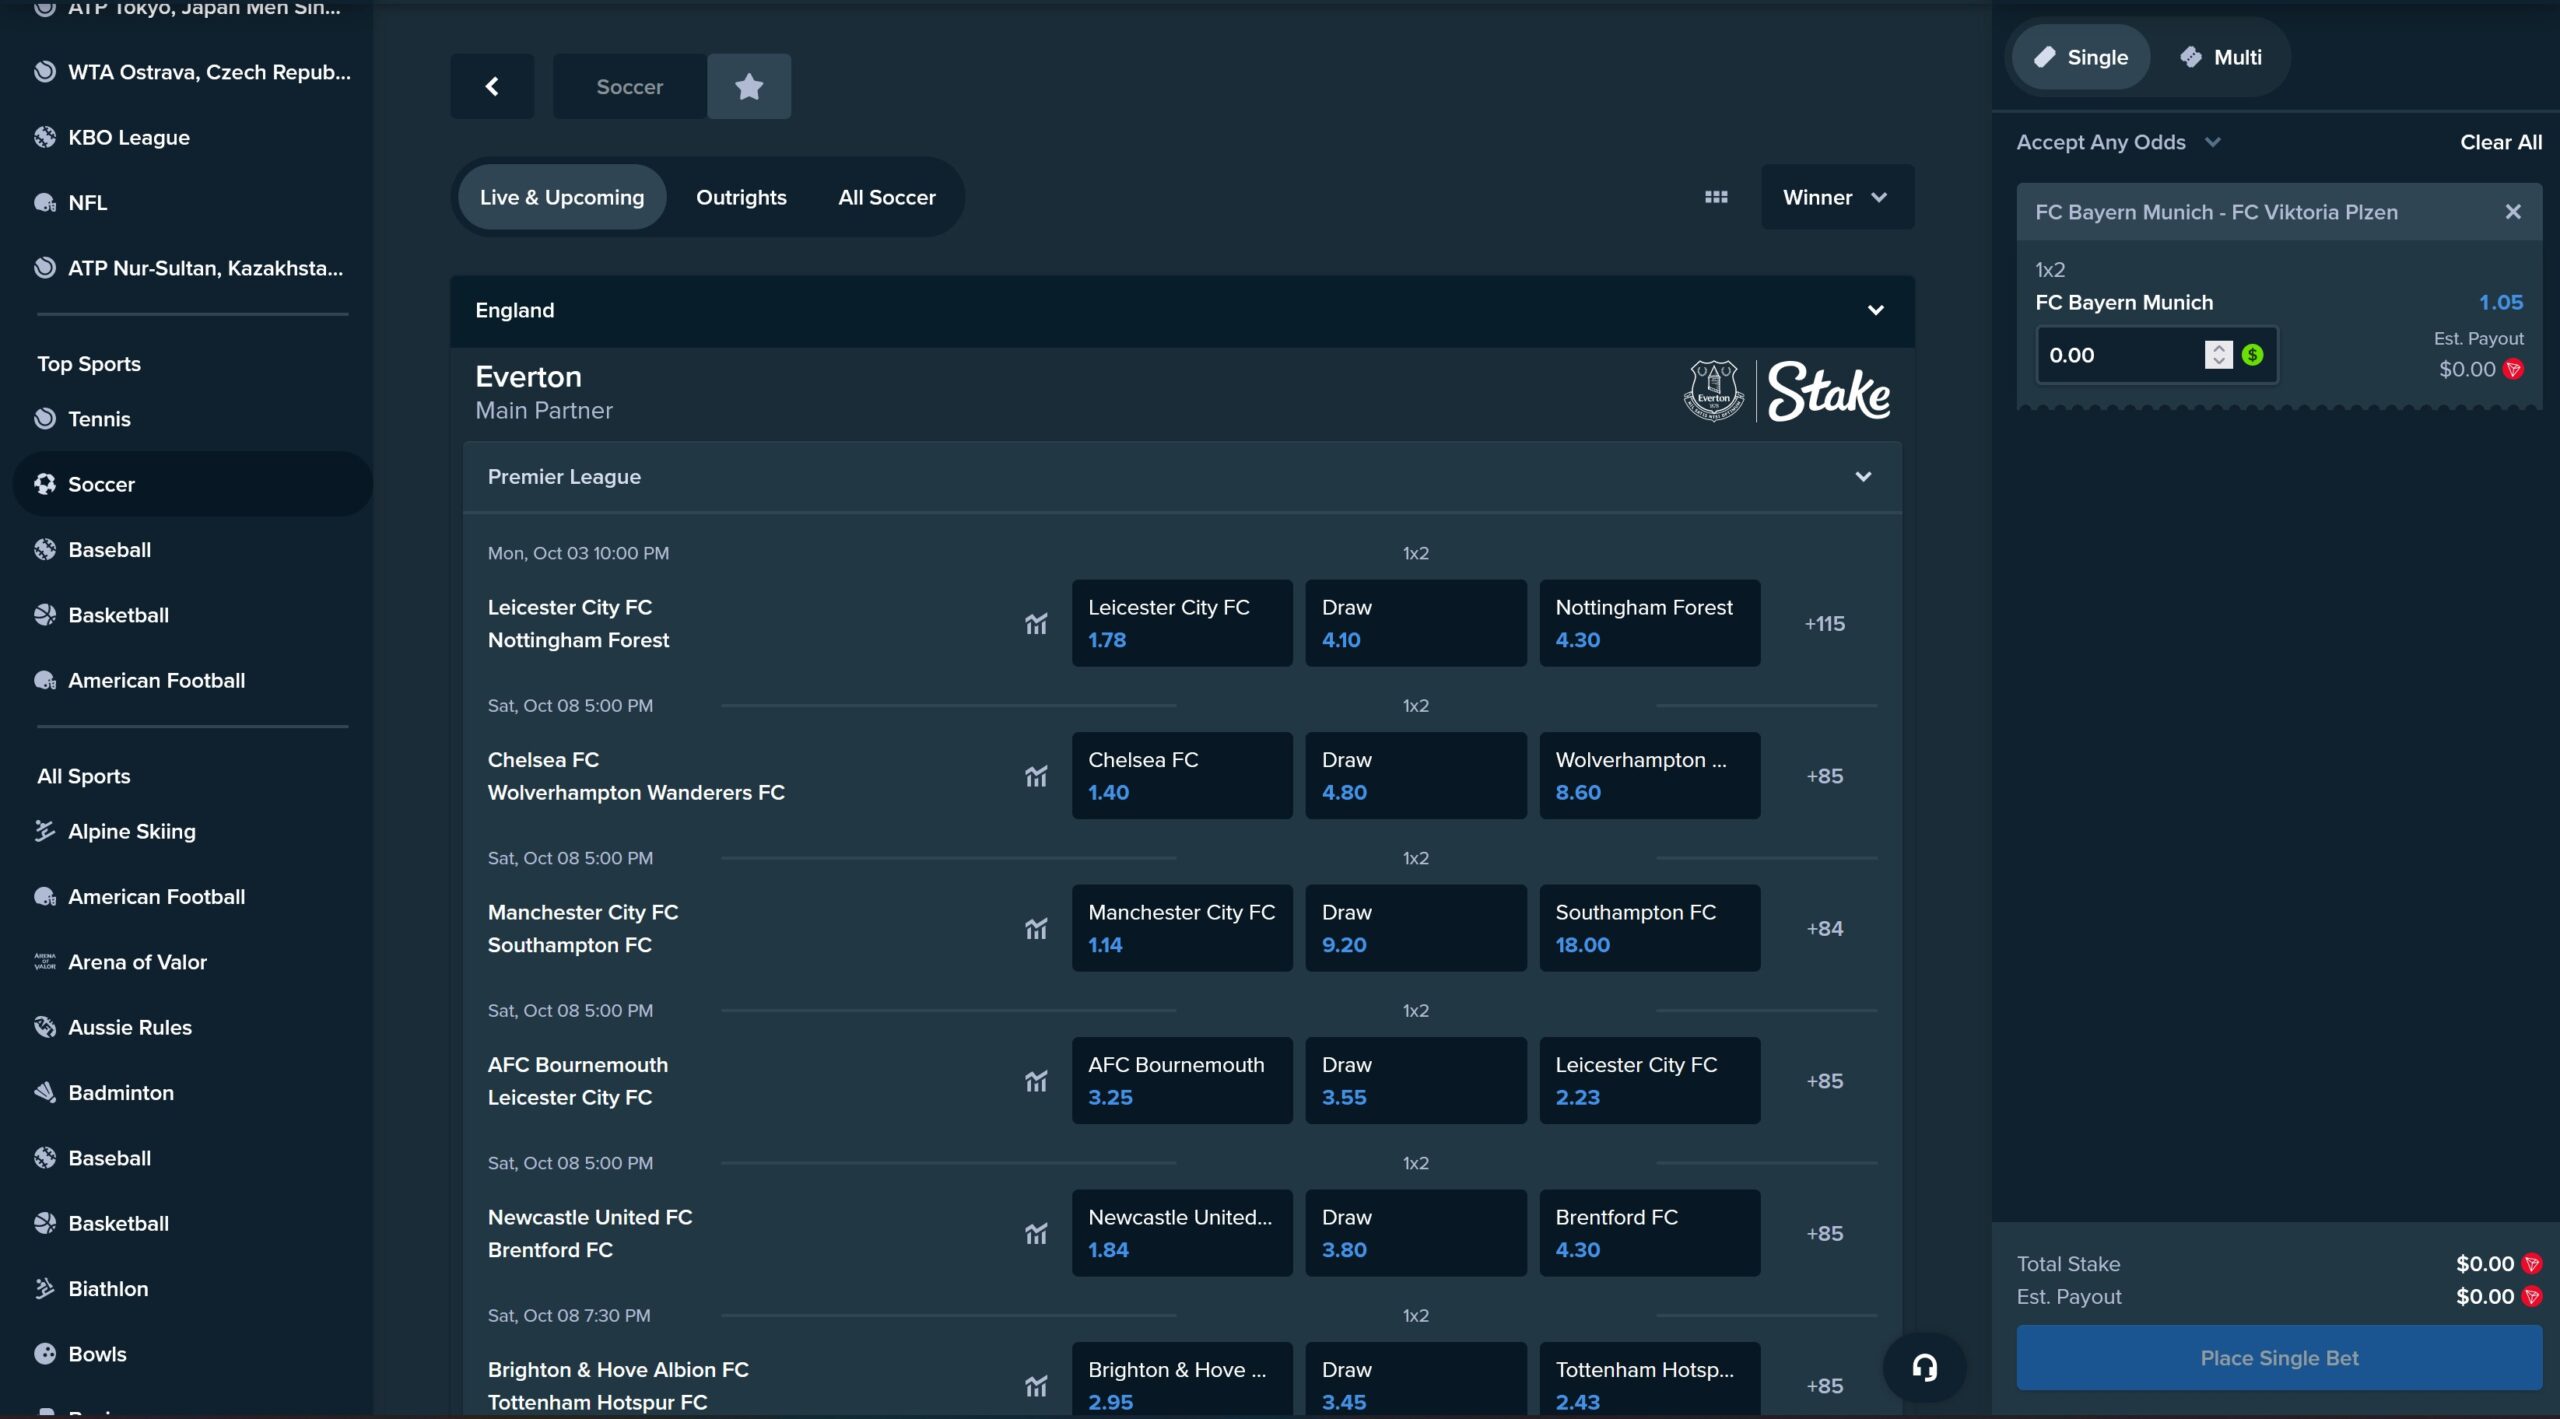Show +85 more markets for Bournemouth match
Image resolution: width=2560 pixels, height=1419 pixels.
[x=1824, y=1081]
